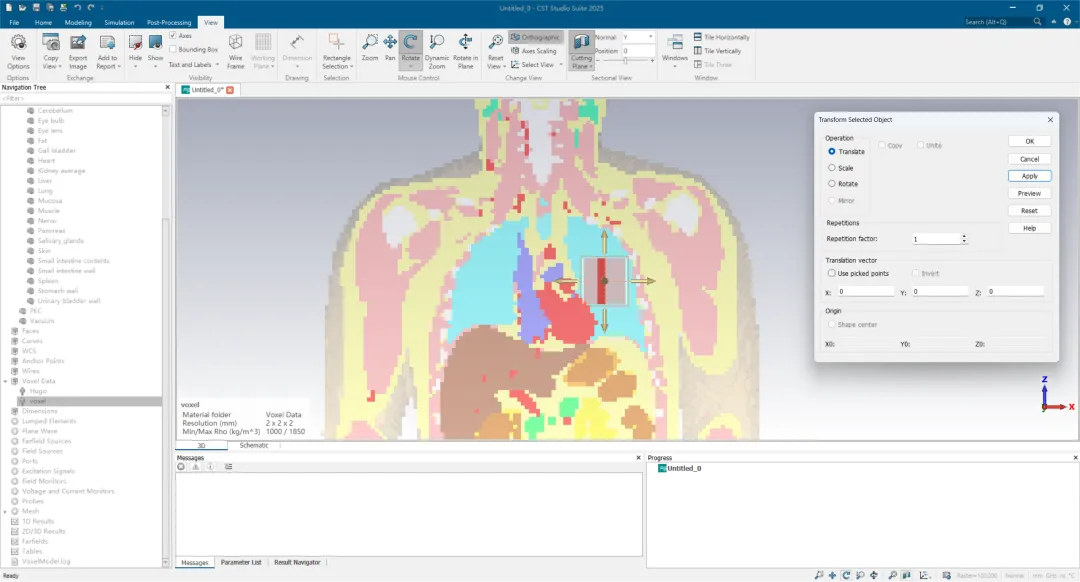
Task: Click the status bar cutting plane icon
Action: pos(906,575)
